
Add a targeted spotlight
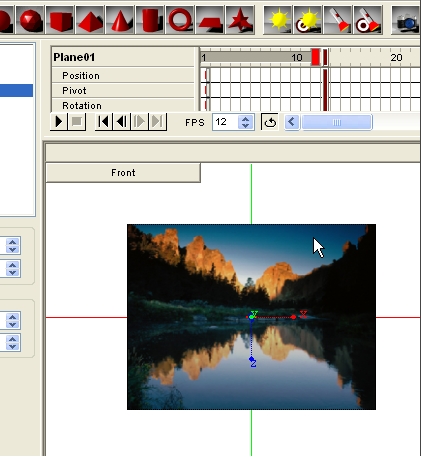(368, 20)
